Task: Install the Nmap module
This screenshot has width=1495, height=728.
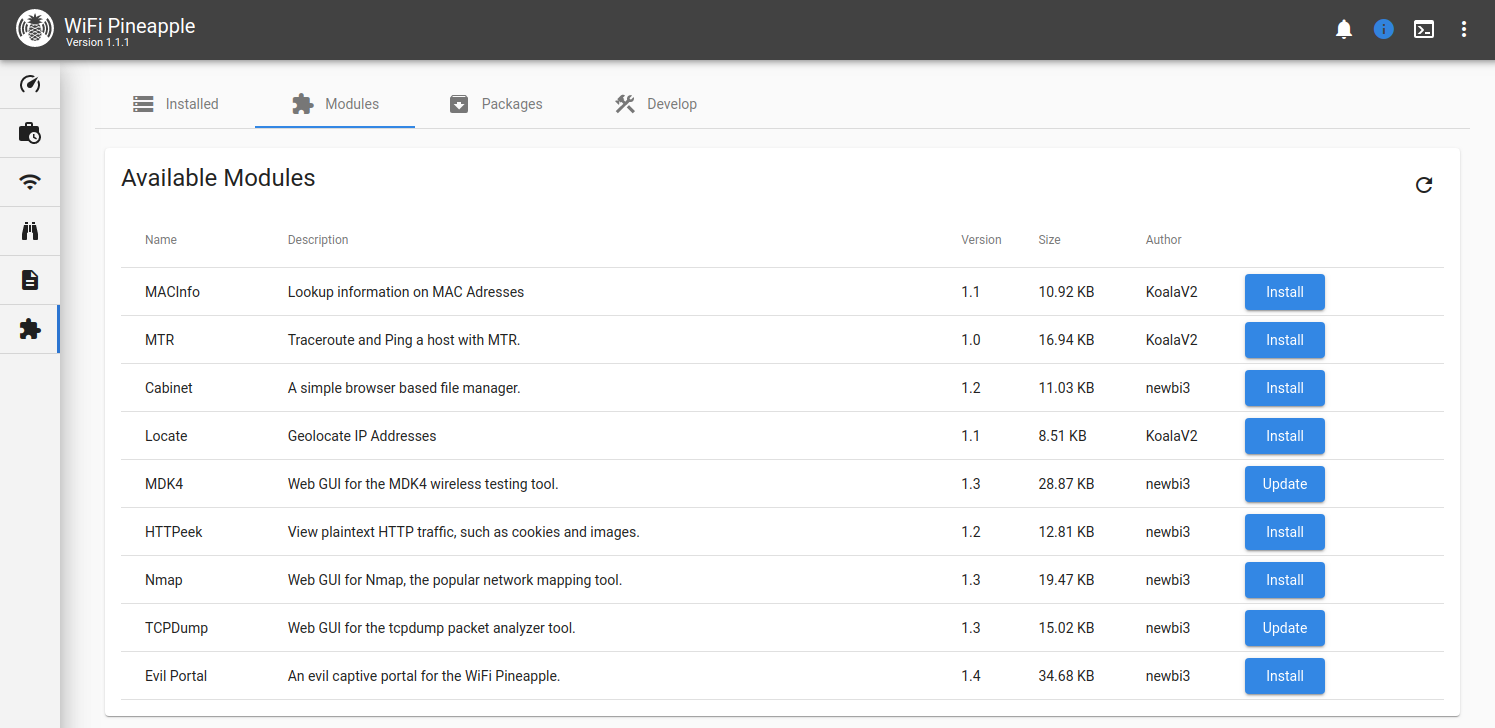Action: pyautogui.click(x=1285, y=580)
